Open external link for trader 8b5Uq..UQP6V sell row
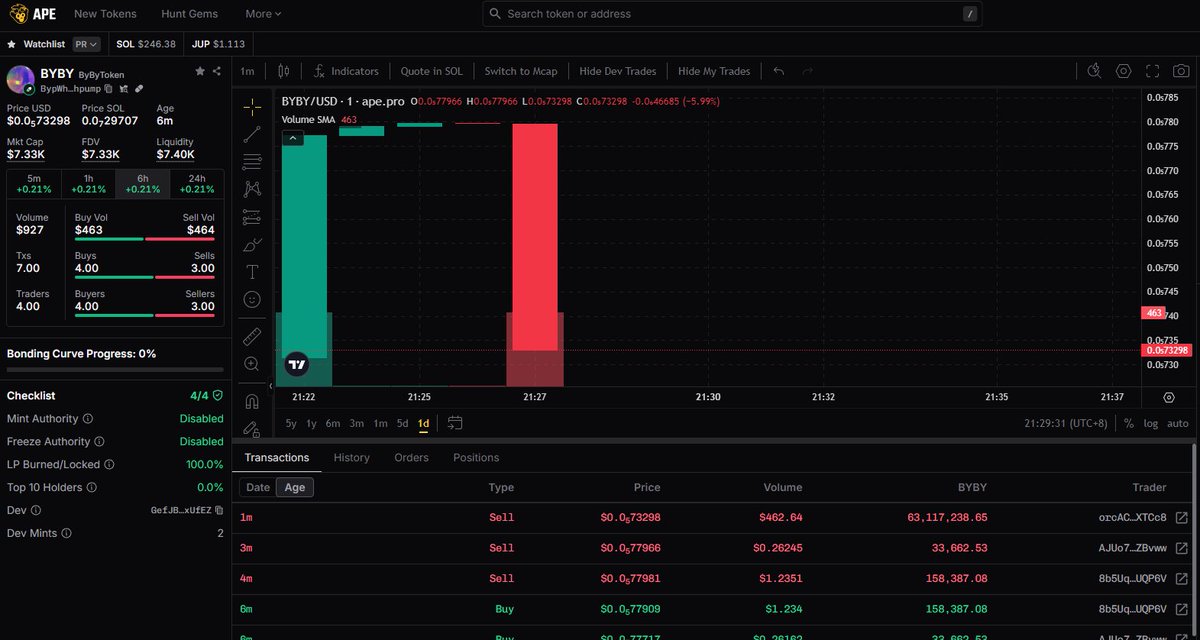 tap(1182, 579)
